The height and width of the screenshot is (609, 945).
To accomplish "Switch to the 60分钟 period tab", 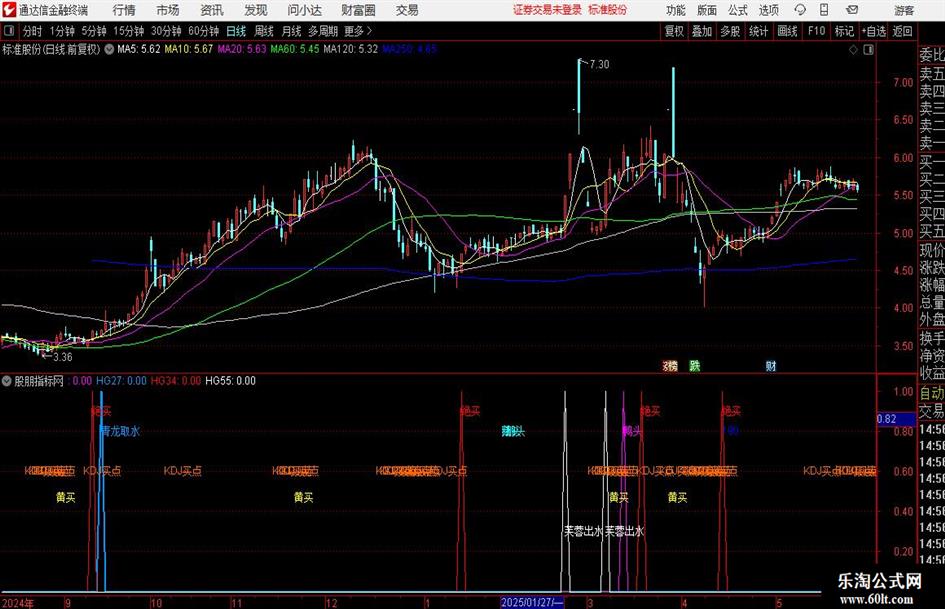I will pyautogui.click(x=204, y=31).
